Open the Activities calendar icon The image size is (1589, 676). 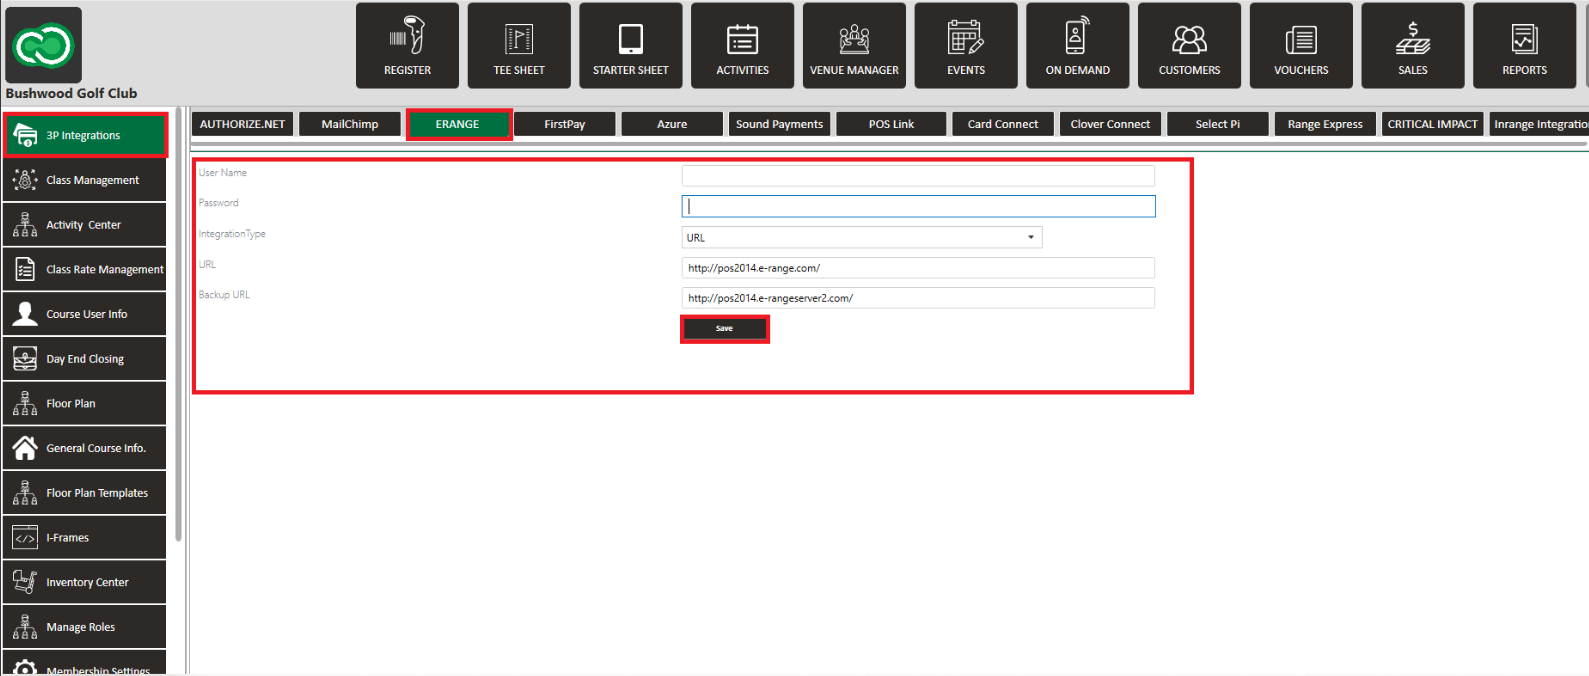(743, 45)
